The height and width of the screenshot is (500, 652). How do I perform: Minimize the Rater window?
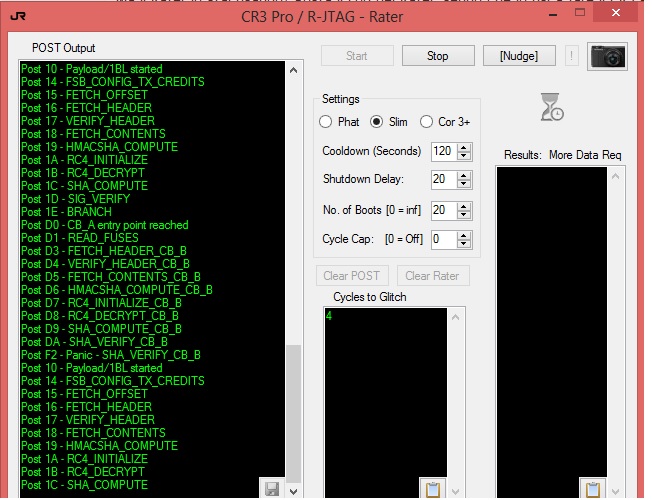[553, 15]
